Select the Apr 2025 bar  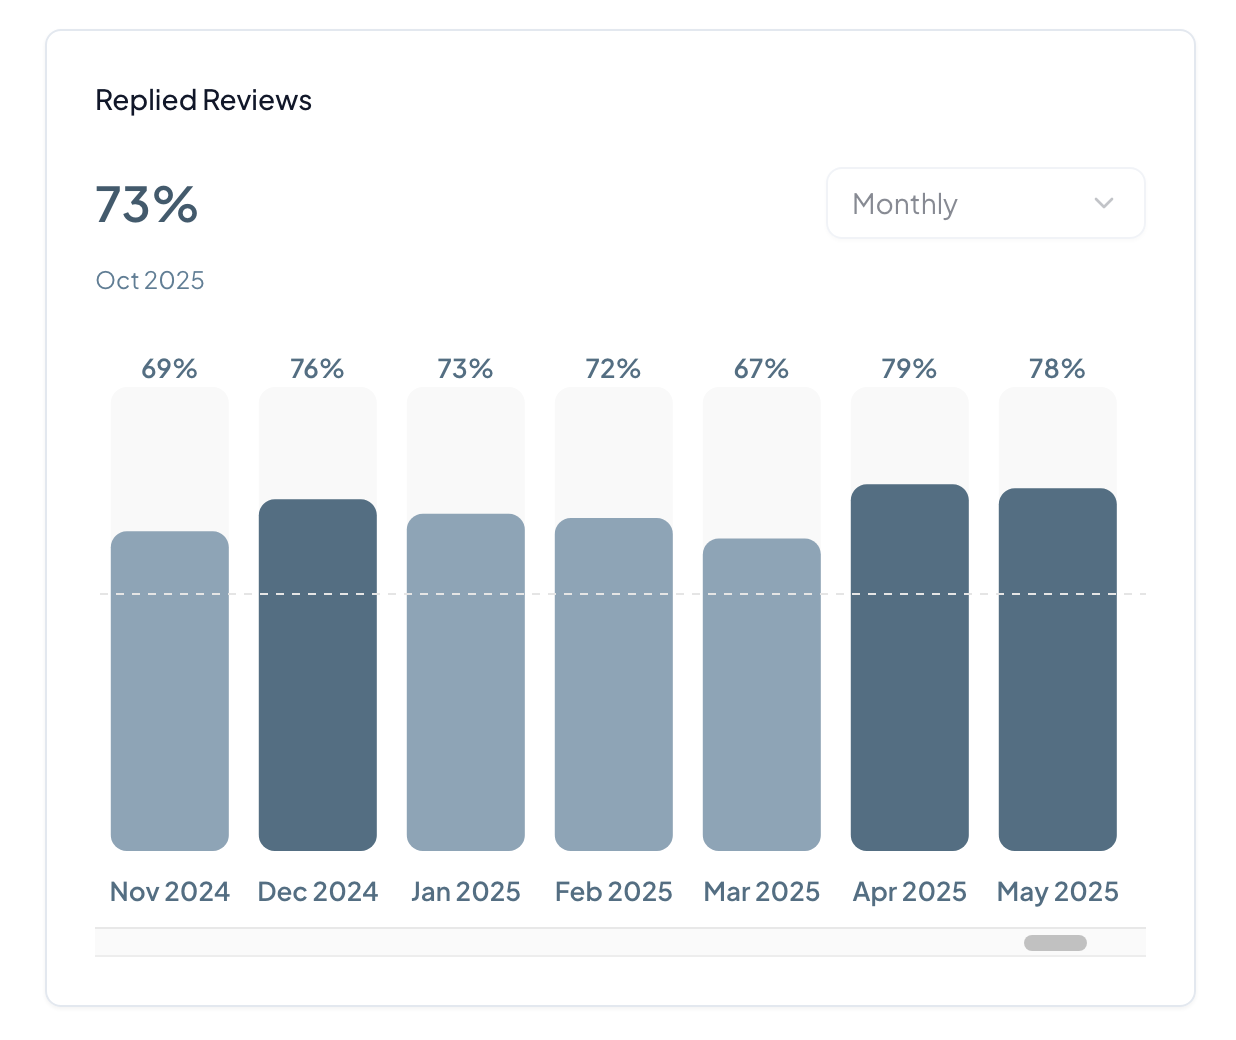point(910,667)
